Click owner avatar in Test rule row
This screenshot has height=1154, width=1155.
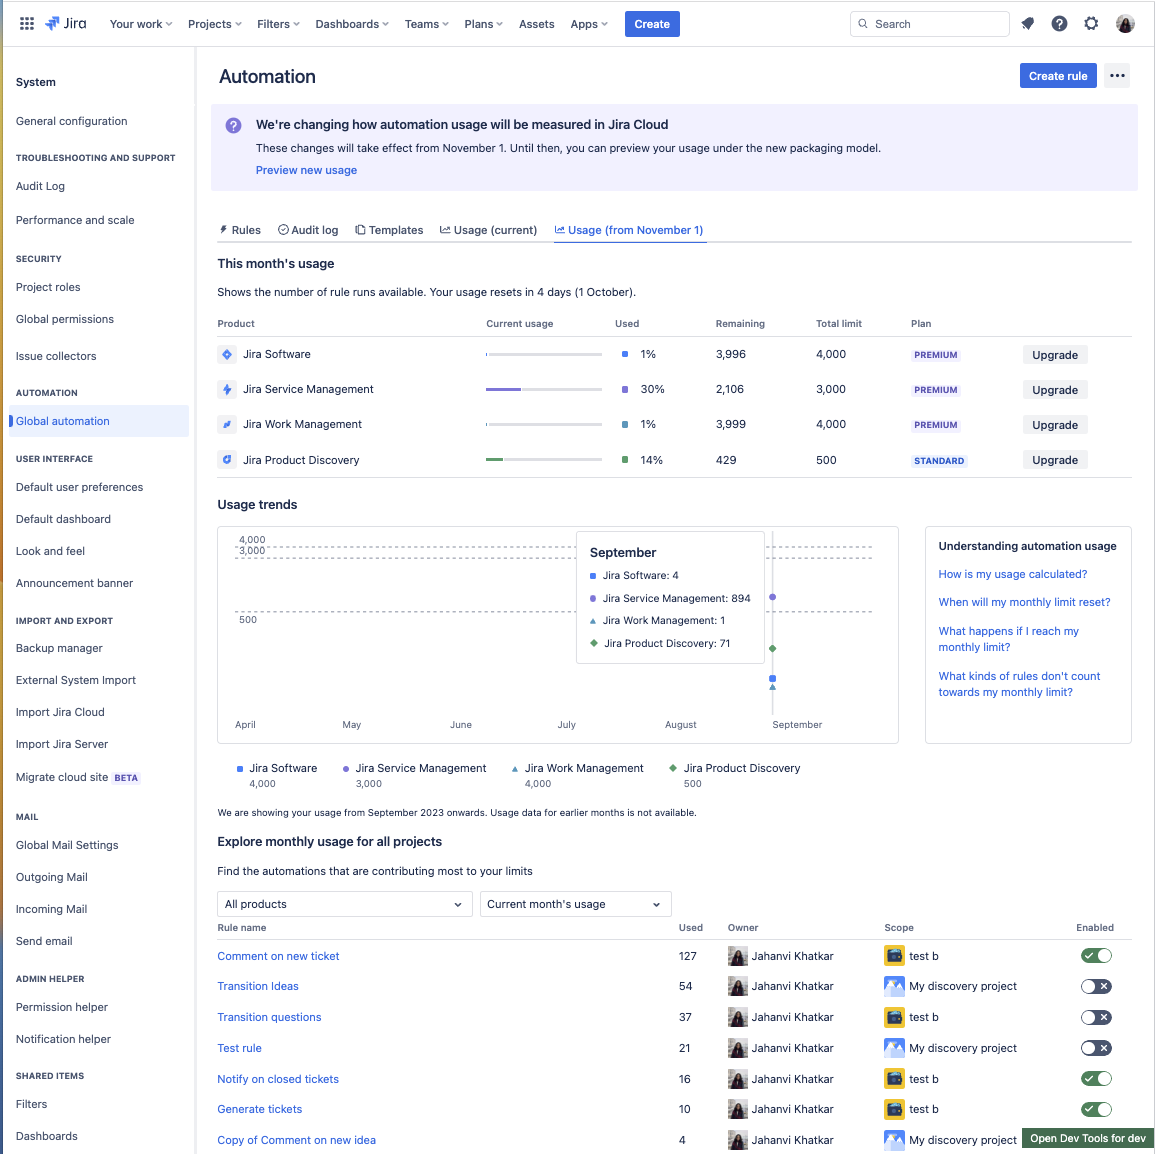(737, 1048)
